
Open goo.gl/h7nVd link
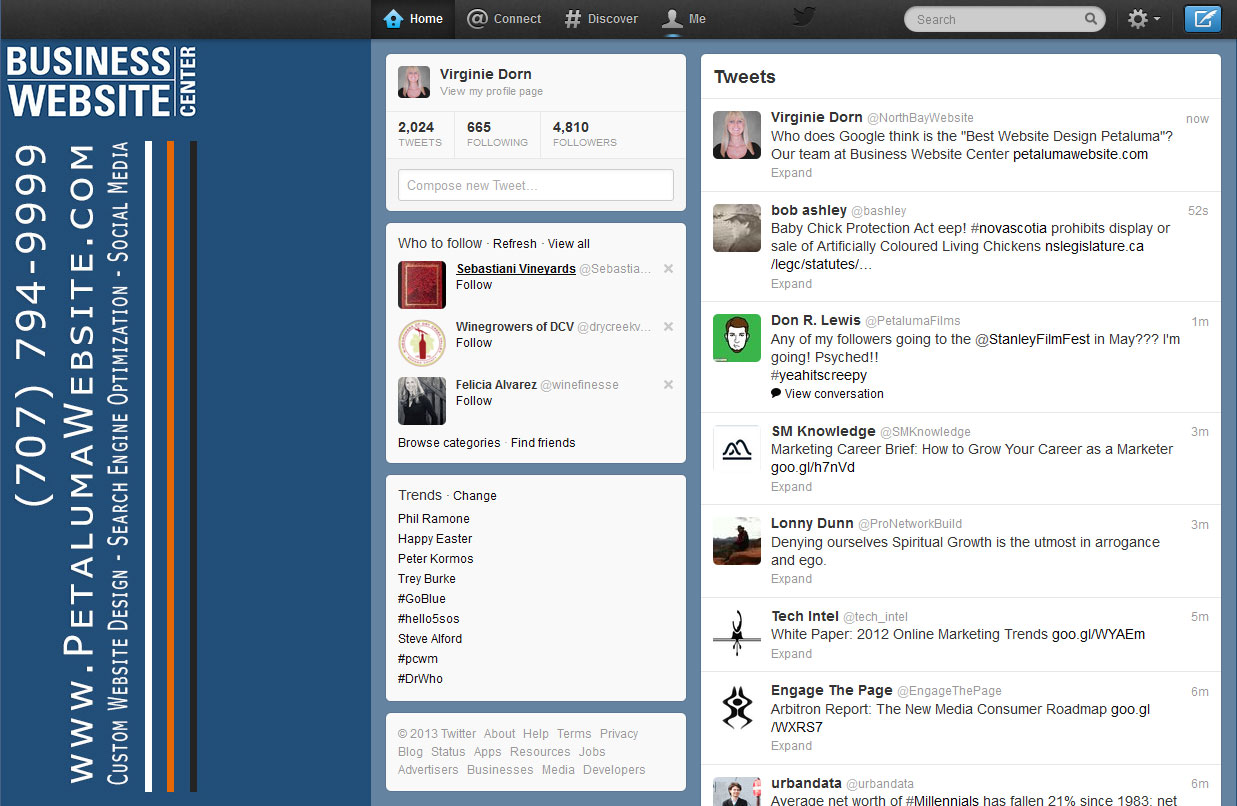tap(813, 468)
